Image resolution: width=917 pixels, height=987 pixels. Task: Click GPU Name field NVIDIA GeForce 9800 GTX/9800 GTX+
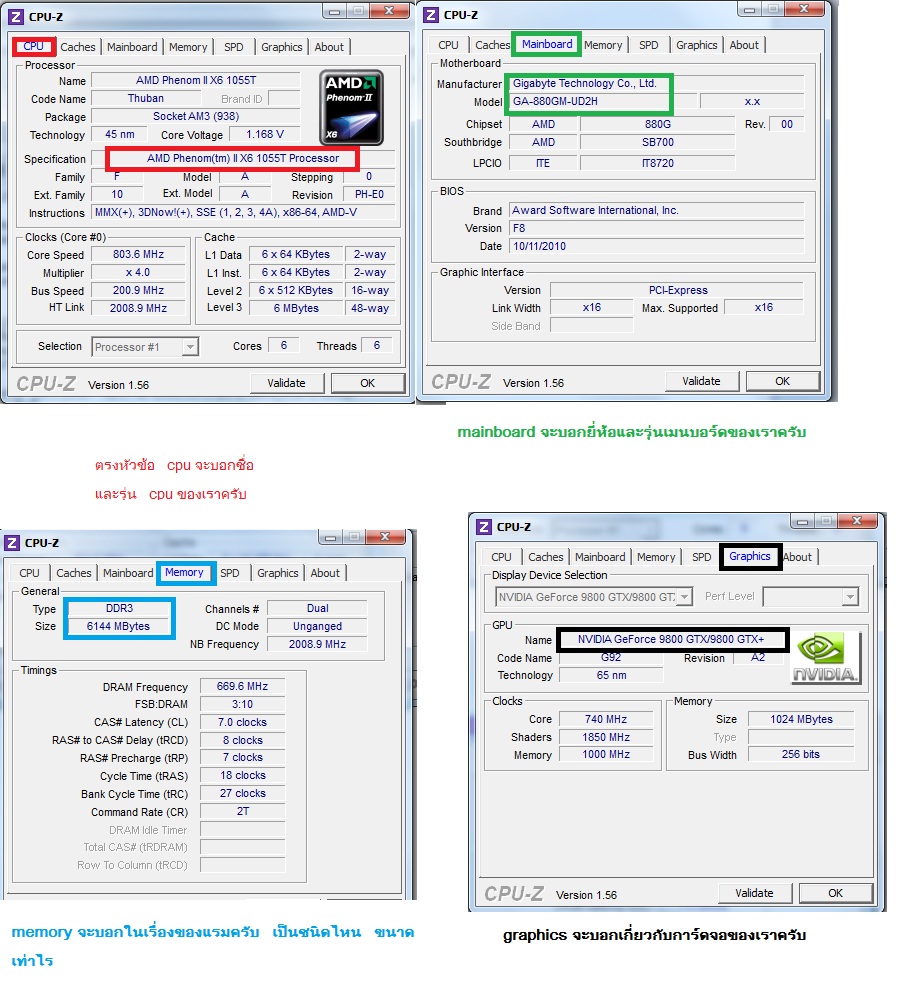(671, 640)
